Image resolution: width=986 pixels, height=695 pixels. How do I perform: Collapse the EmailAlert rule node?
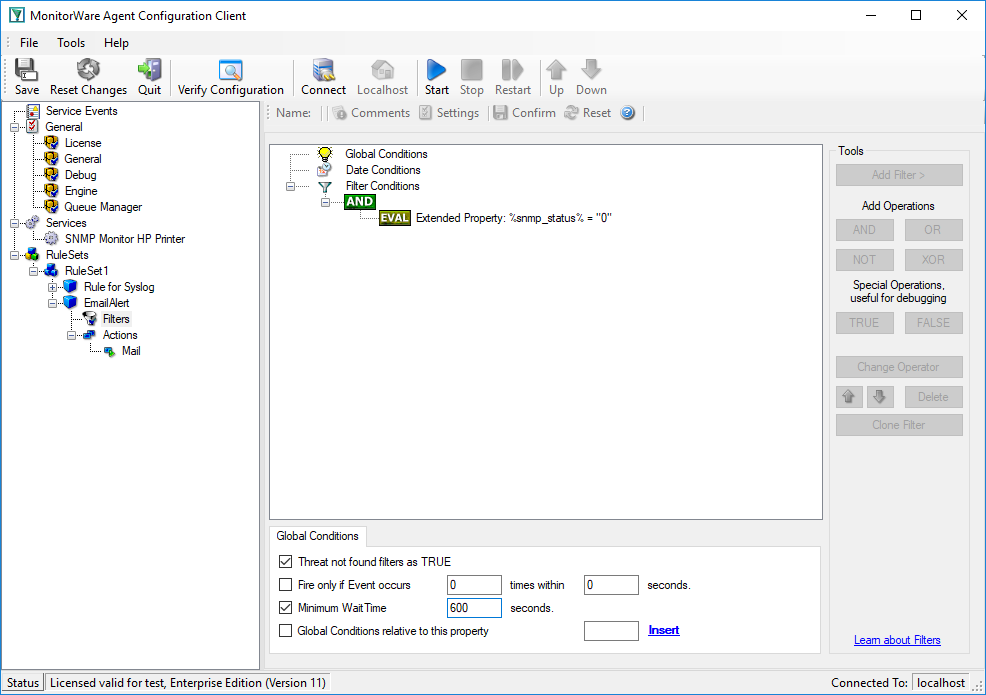click(52, 303)
